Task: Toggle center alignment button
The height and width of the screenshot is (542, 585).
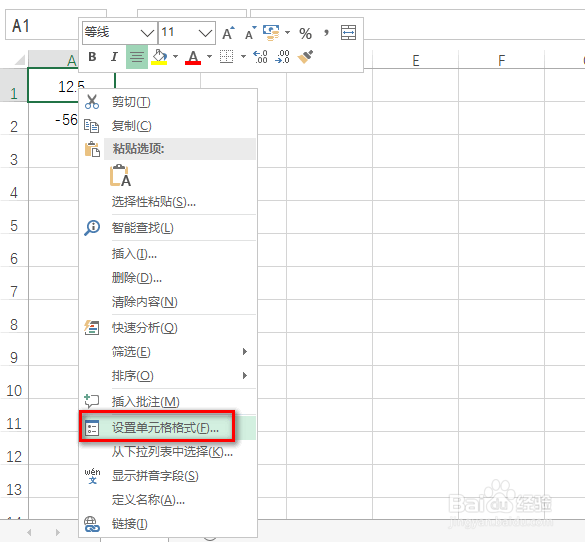Action: tap(137, 57)
